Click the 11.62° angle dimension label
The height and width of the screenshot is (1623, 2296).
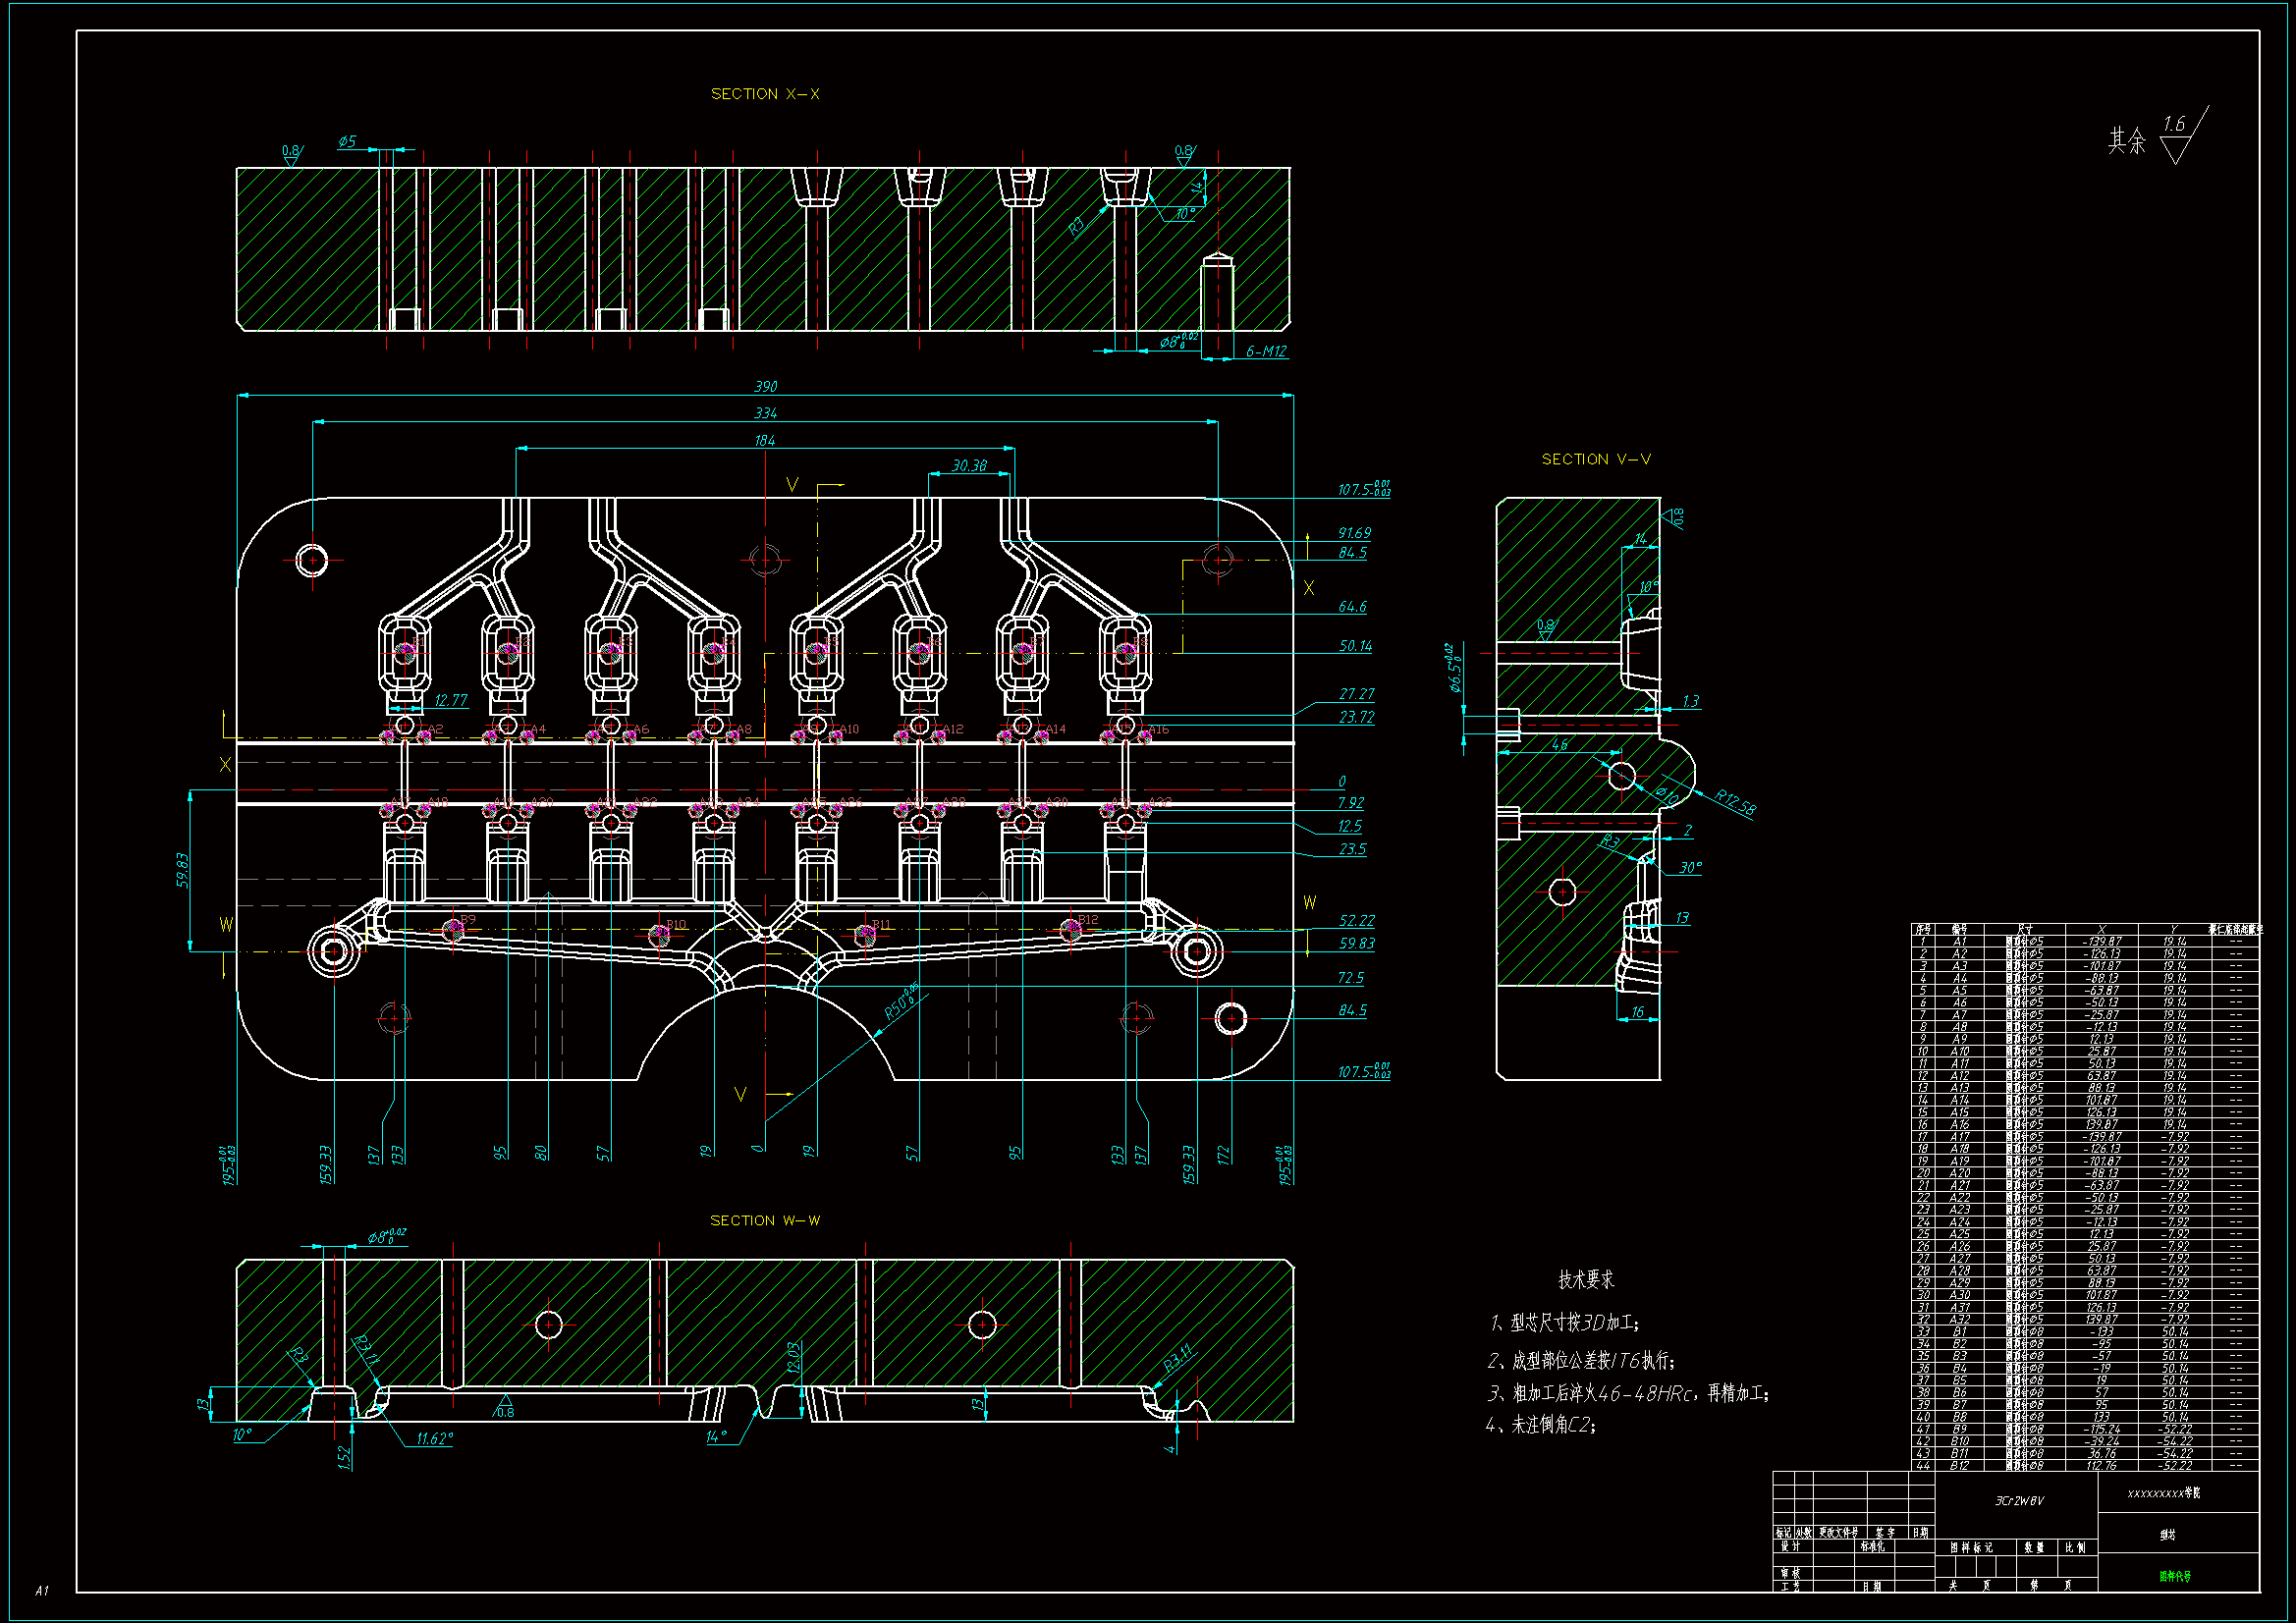(435, 1439)
